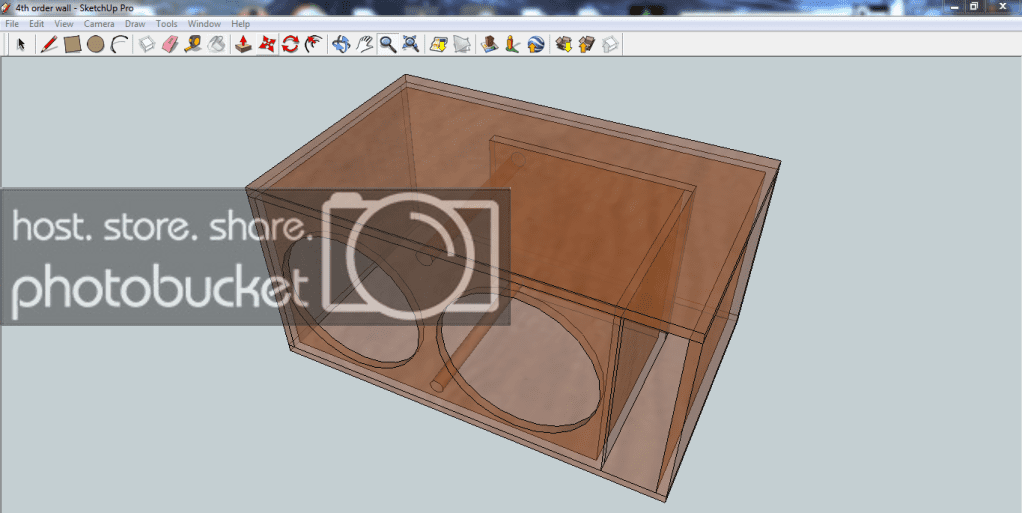1022x513 pixels.
Task: Open the Draw menu
Action: tap(135, 24)
